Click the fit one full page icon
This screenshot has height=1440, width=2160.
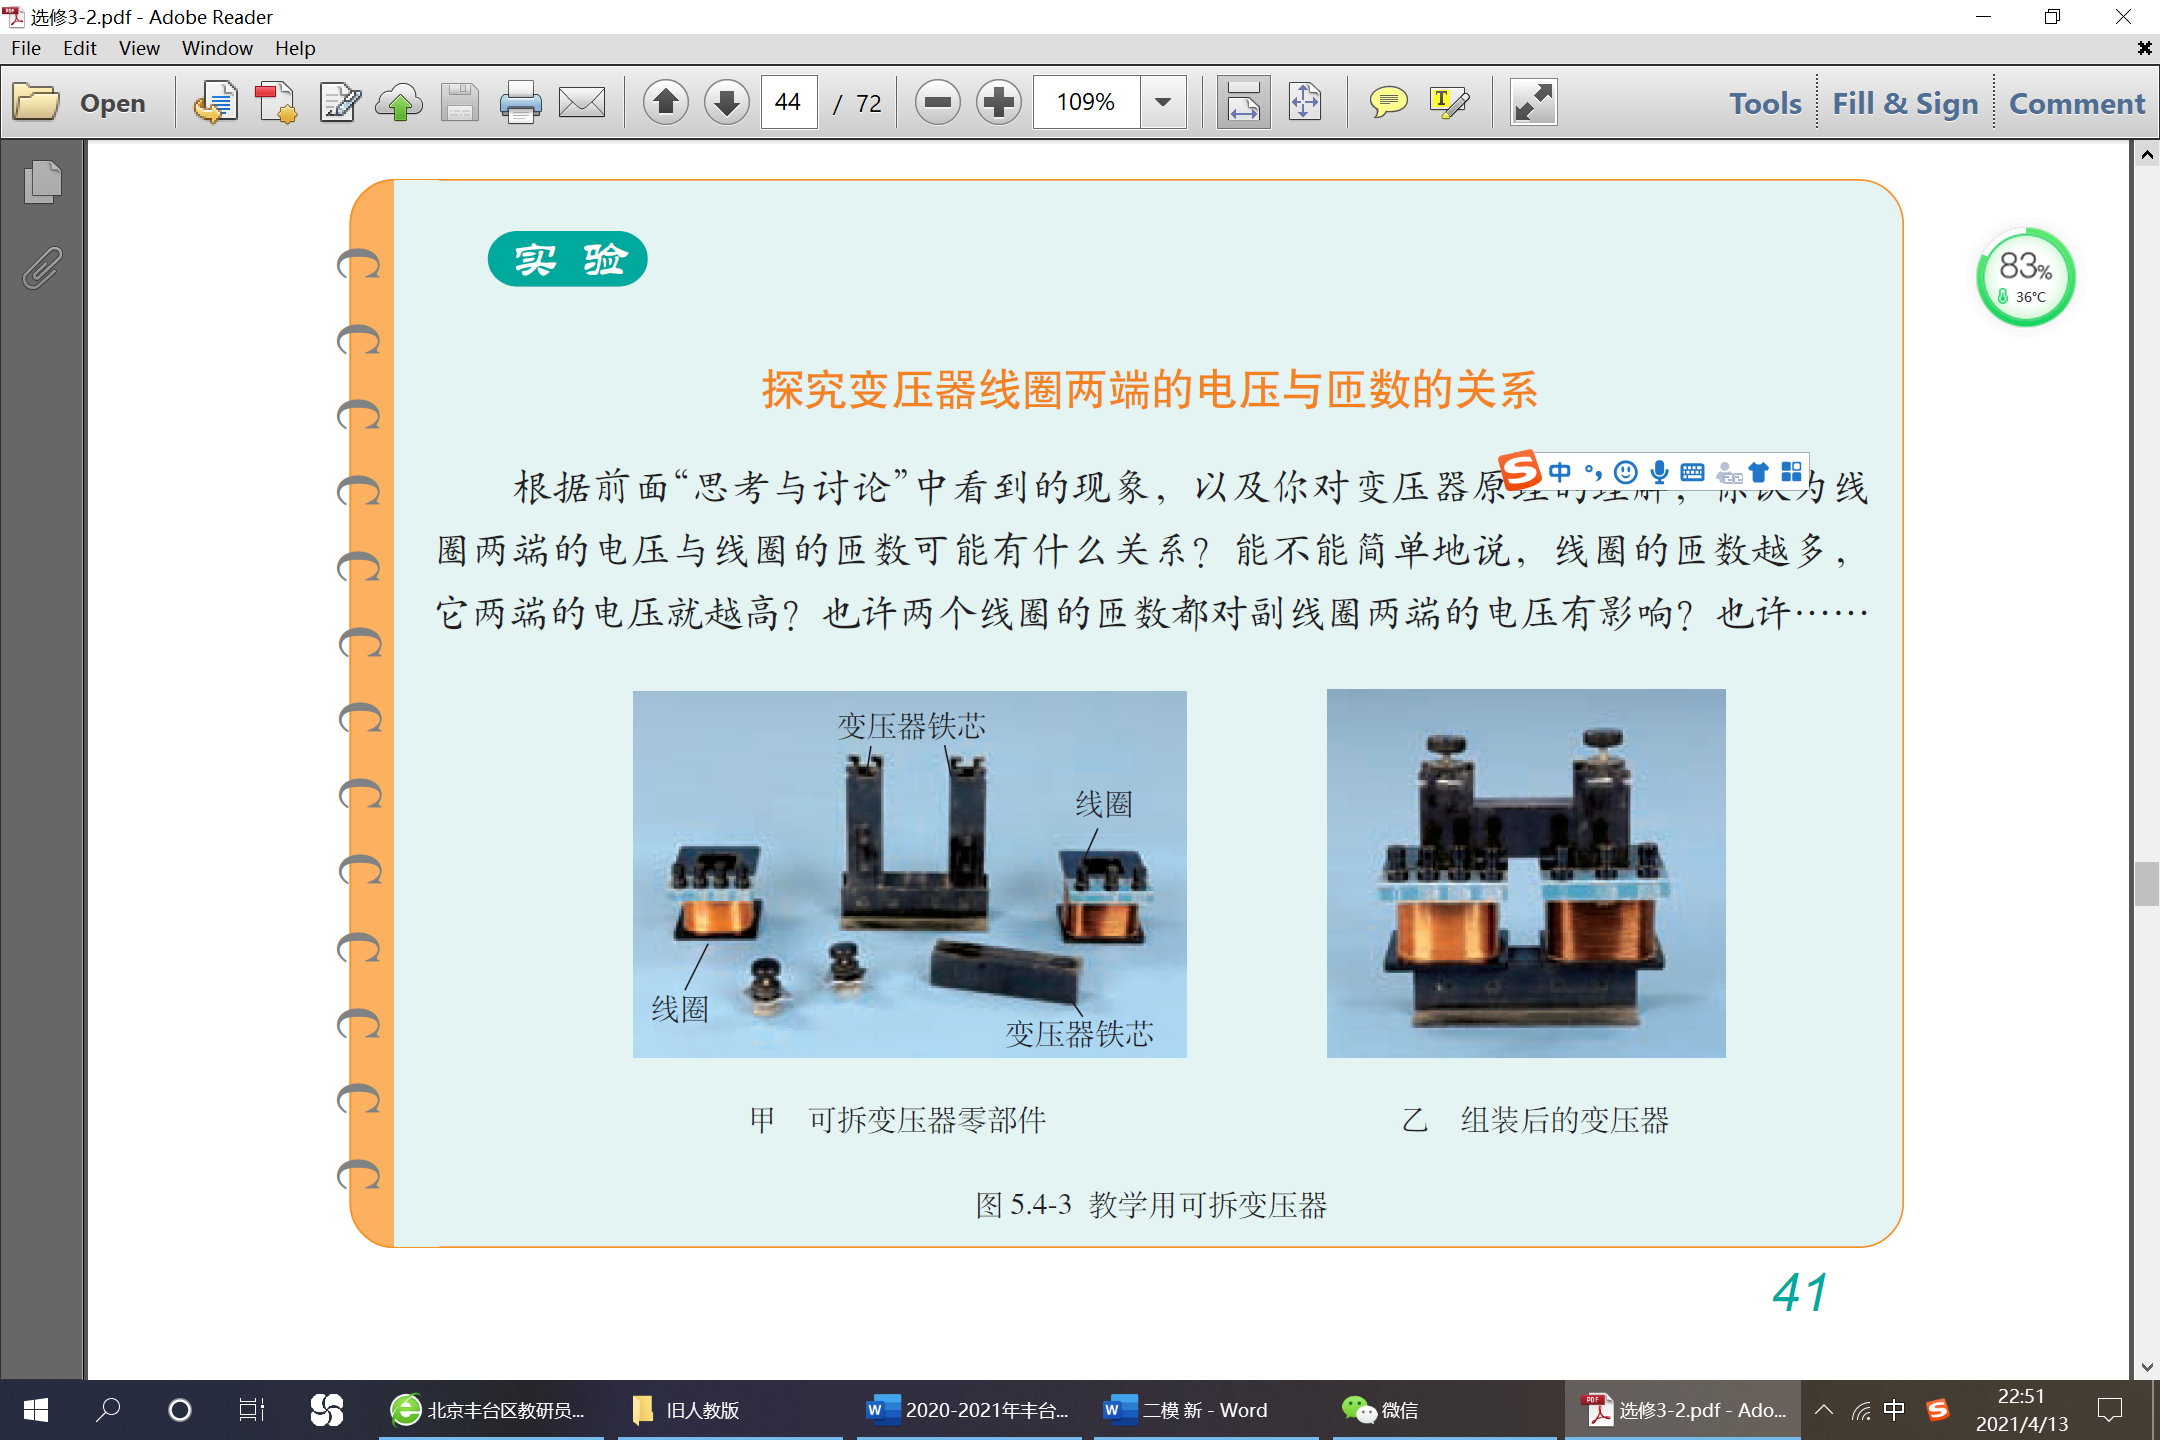click(1305, 102)
